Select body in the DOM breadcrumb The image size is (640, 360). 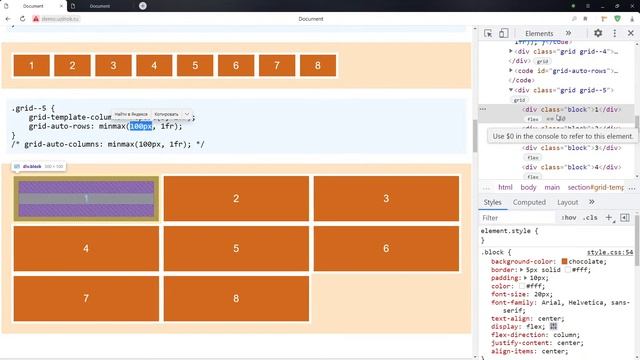pyautogui.click(x=528, y=187)
